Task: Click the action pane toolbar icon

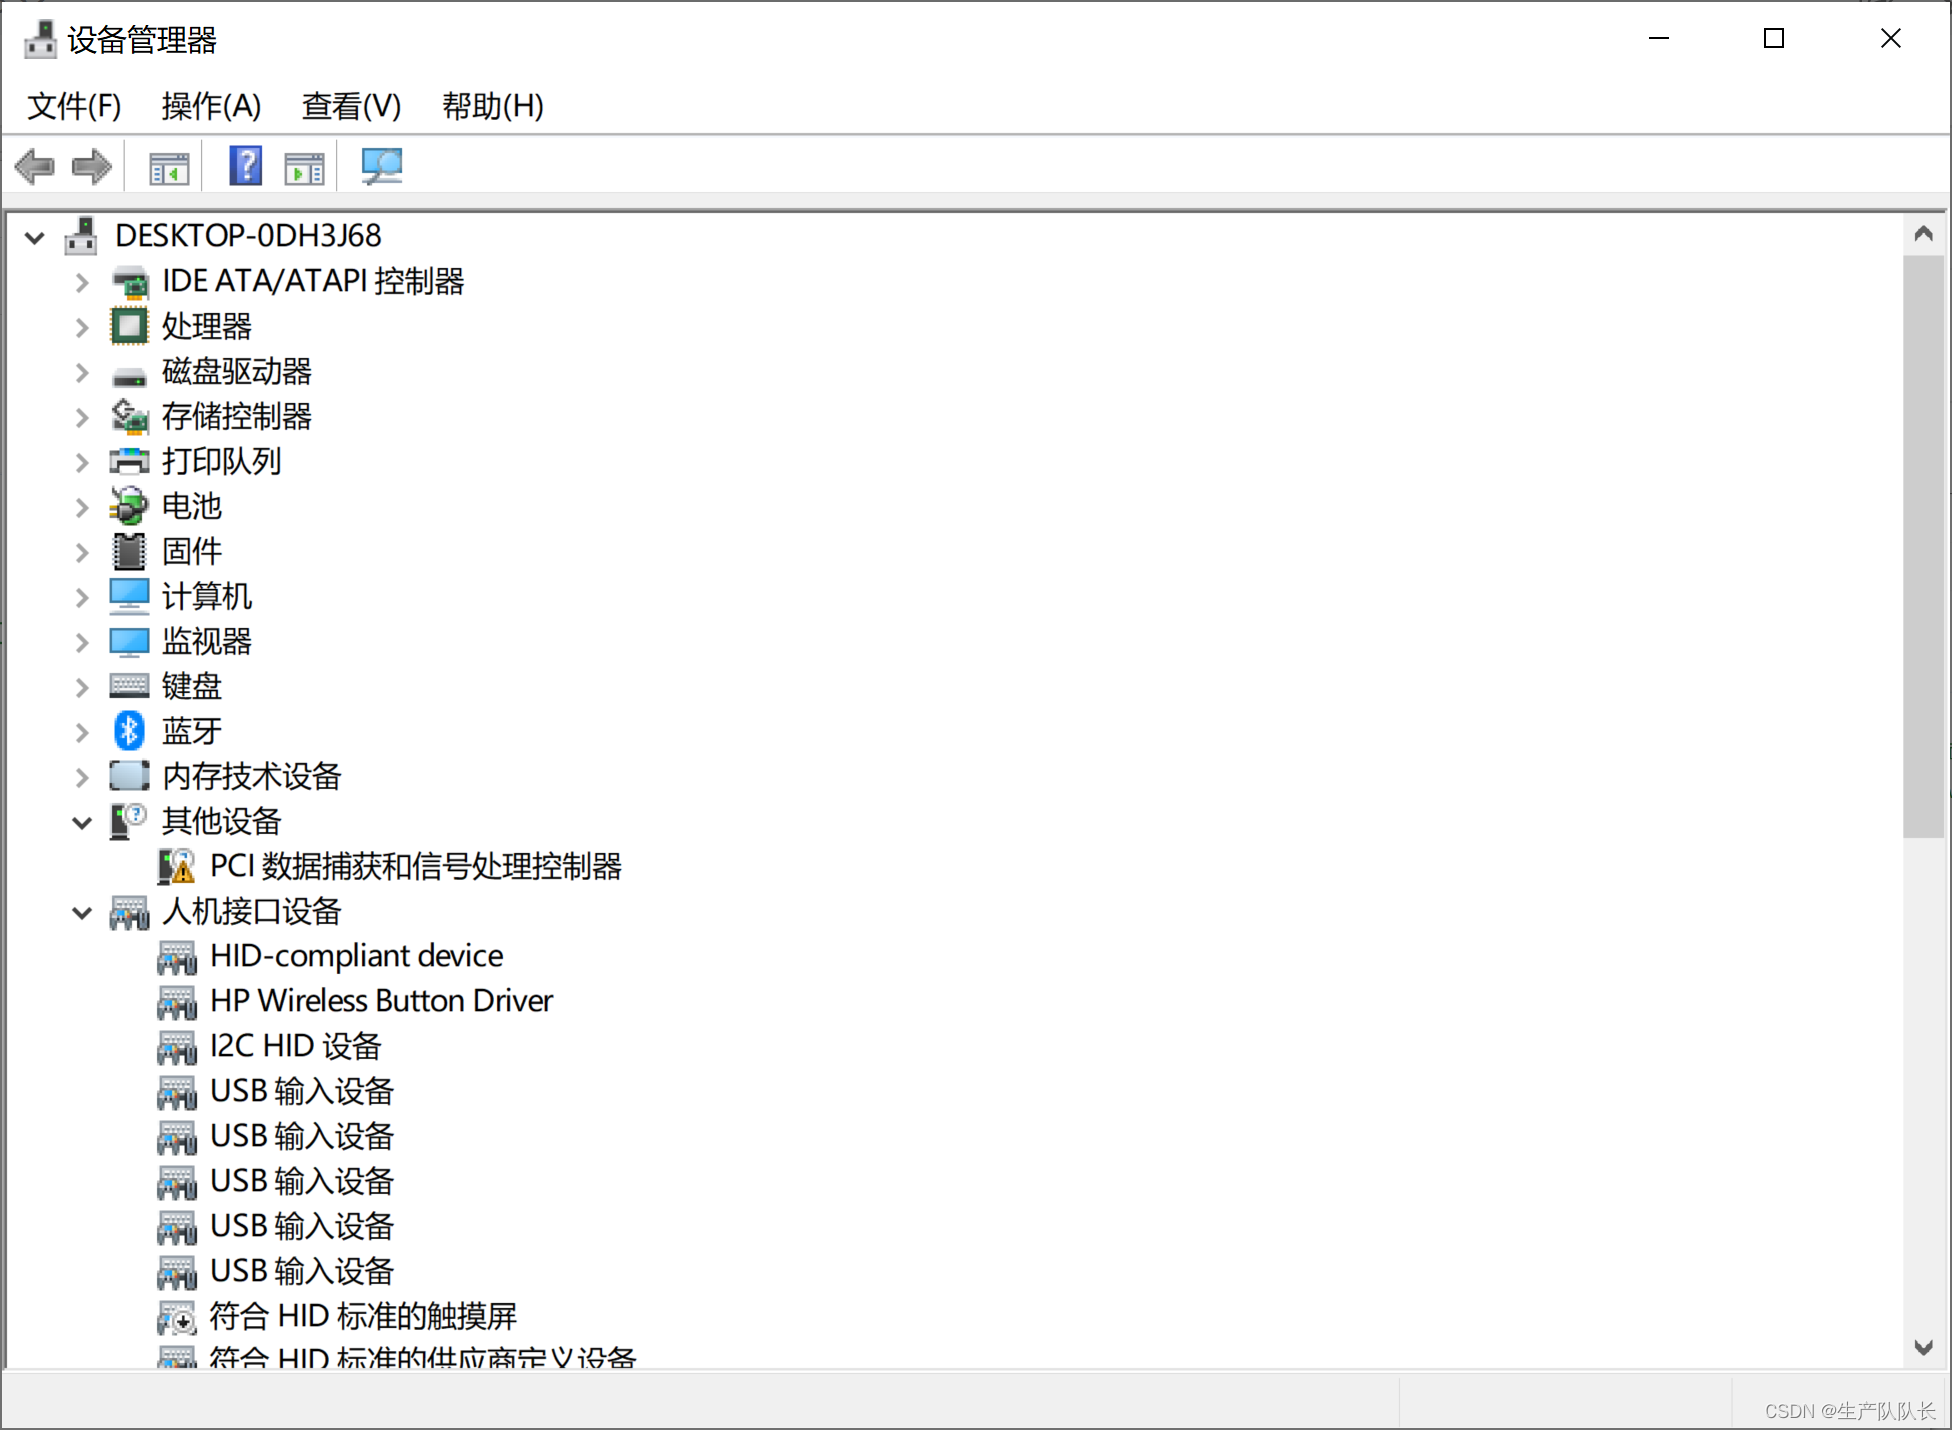Action: click(304, 168)
